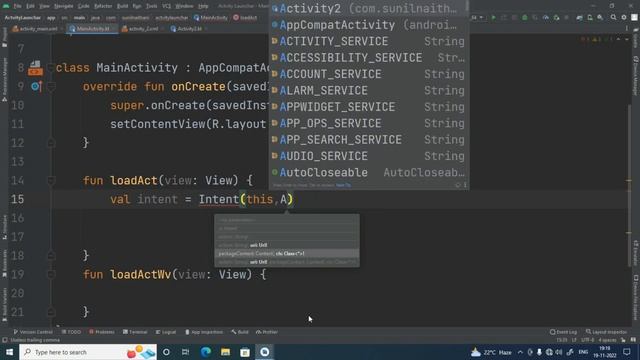
Task: Select ACCESSIBILITY_SERVICE completion suggestion
Action: pos(368,58)
